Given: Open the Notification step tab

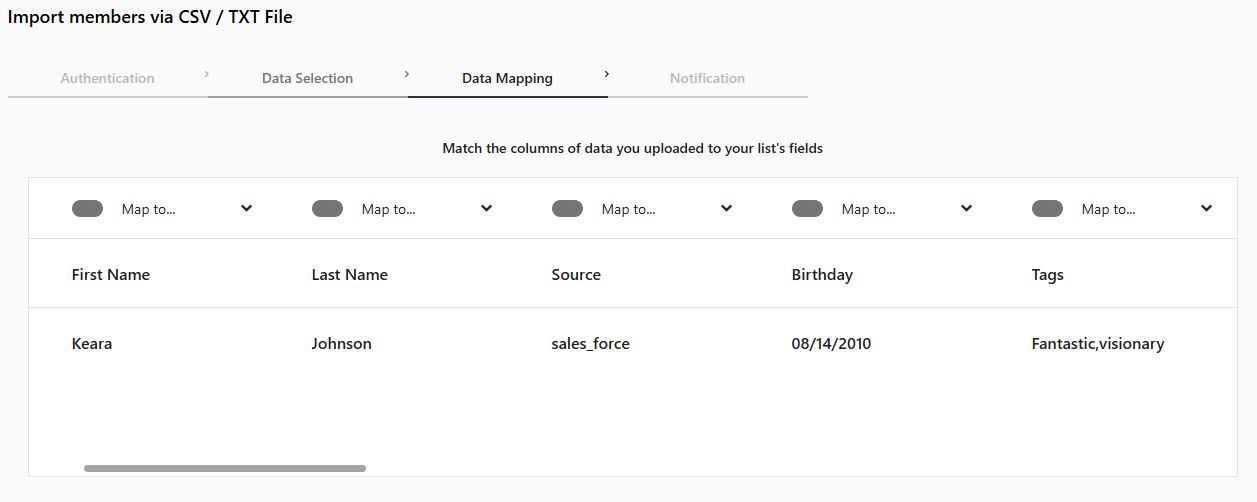Looking at the screenshot, I should click(x=708, y=78).
